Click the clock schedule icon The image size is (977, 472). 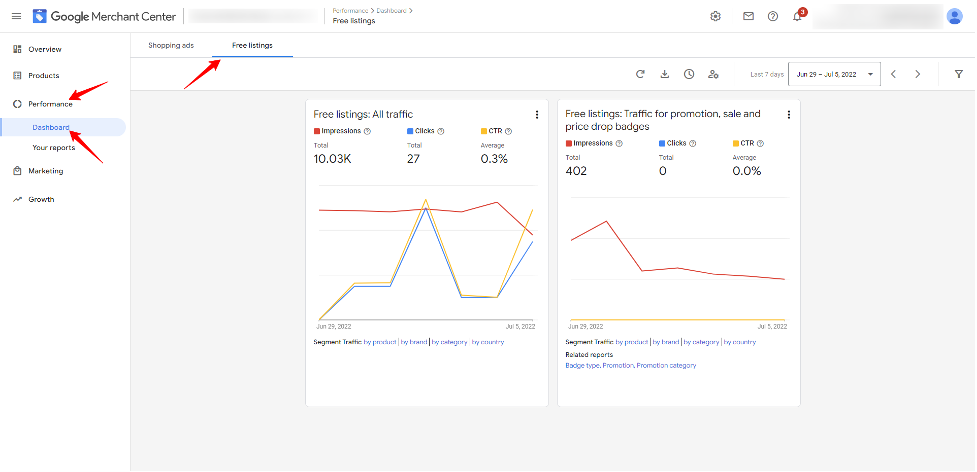689,74
